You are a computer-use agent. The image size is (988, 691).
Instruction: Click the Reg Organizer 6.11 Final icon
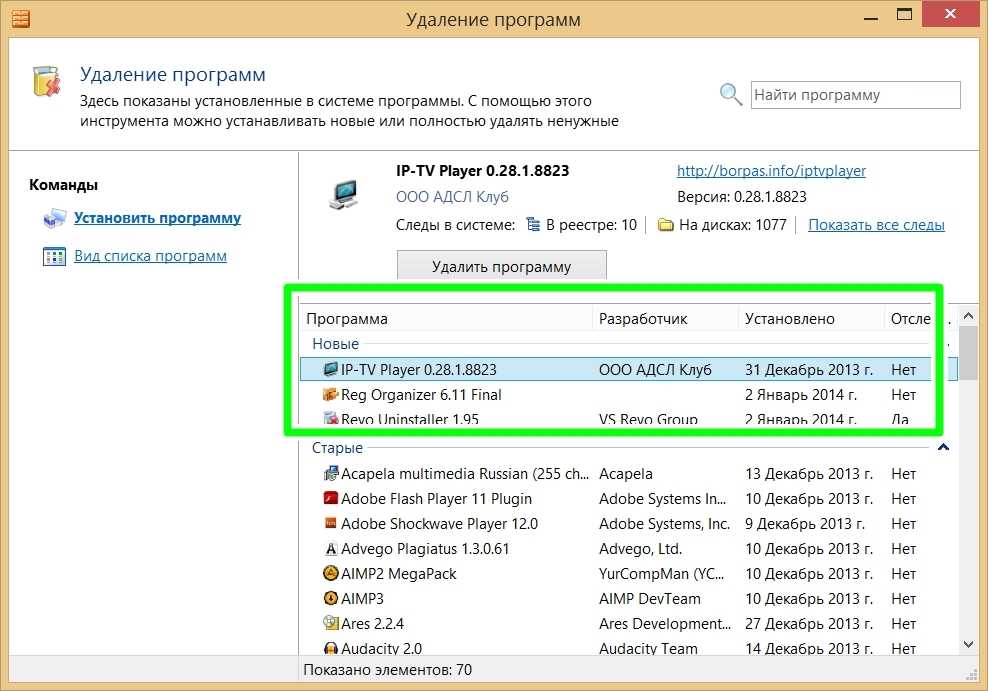tap(331, 395)
